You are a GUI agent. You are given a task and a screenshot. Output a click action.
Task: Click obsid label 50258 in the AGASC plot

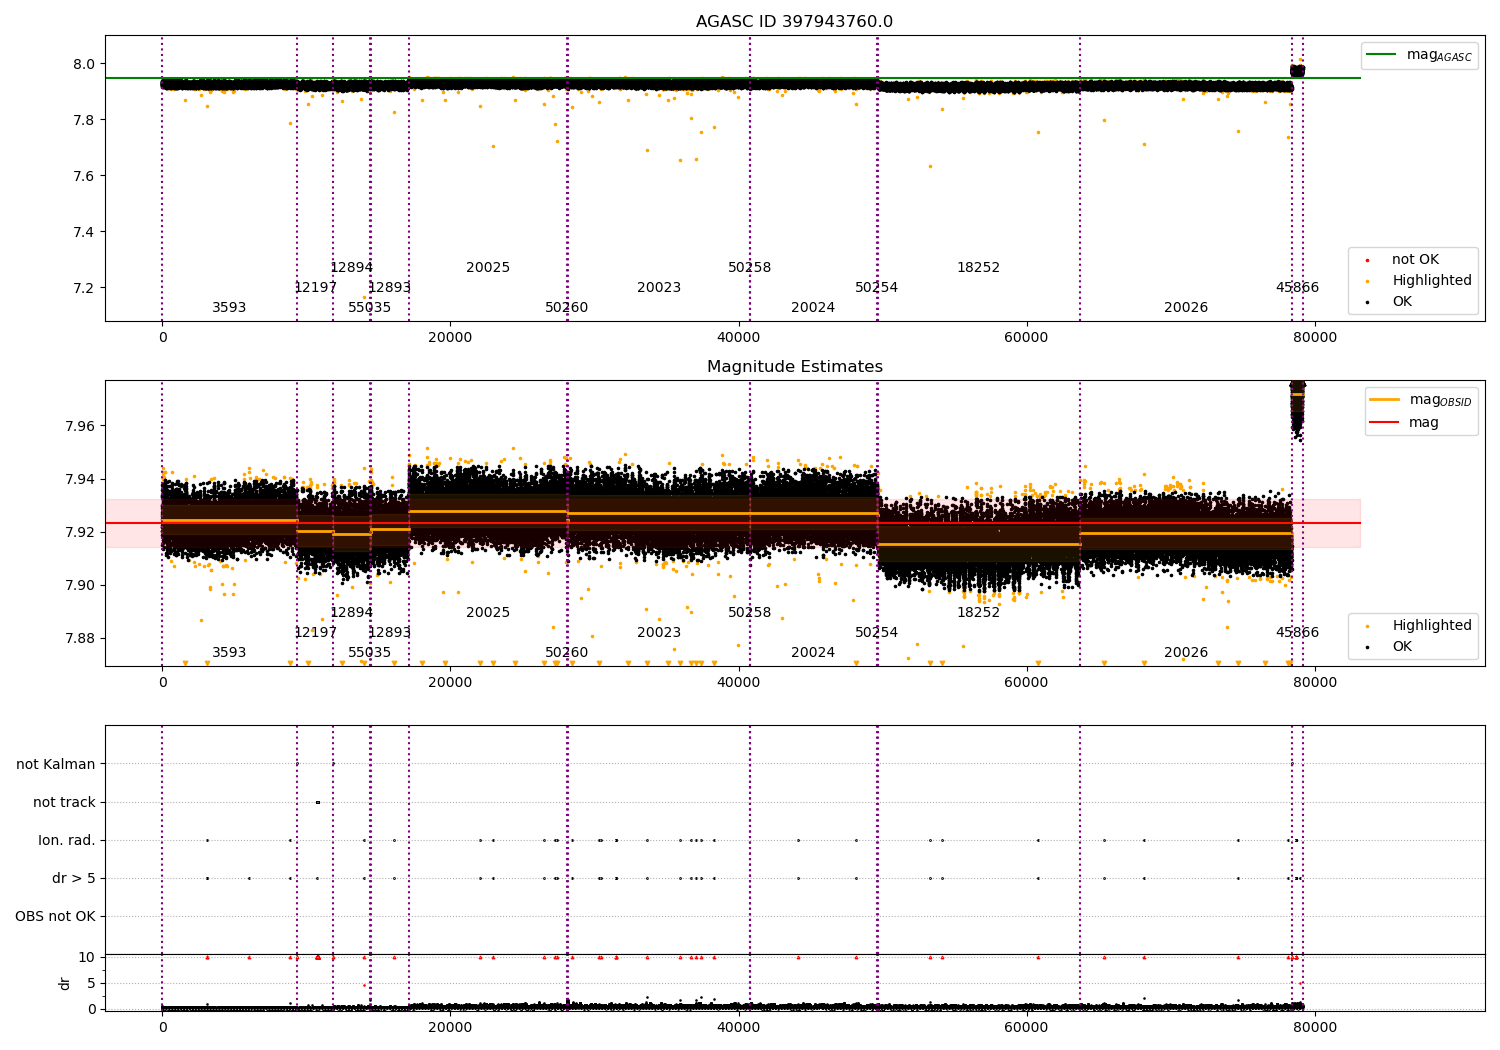(750, 268)
